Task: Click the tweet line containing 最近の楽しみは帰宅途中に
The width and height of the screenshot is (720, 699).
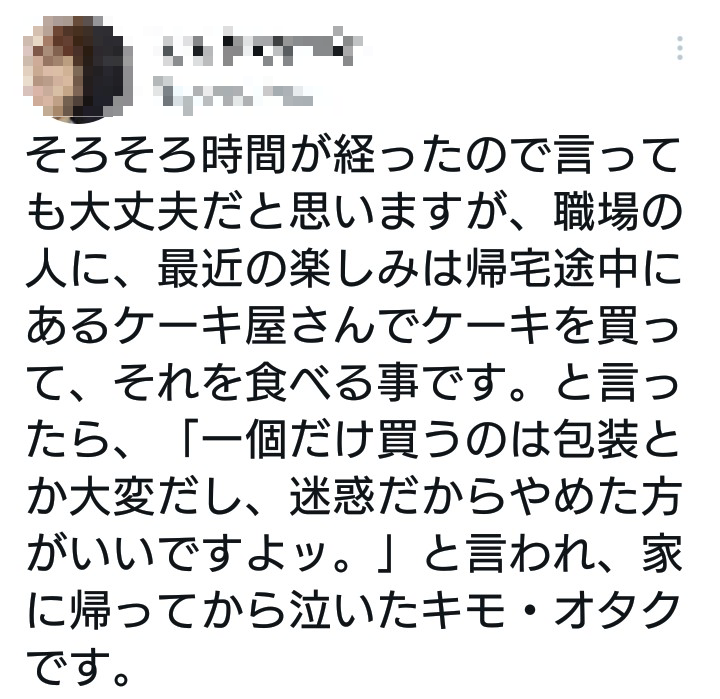Action: coord(353,269)
